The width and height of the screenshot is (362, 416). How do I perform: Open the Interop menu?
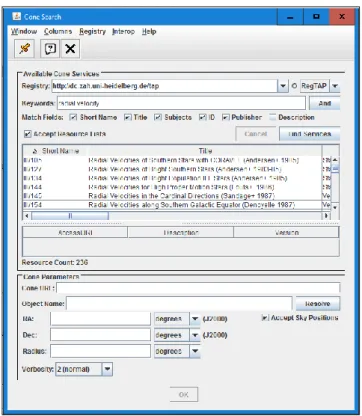(123, 31)
